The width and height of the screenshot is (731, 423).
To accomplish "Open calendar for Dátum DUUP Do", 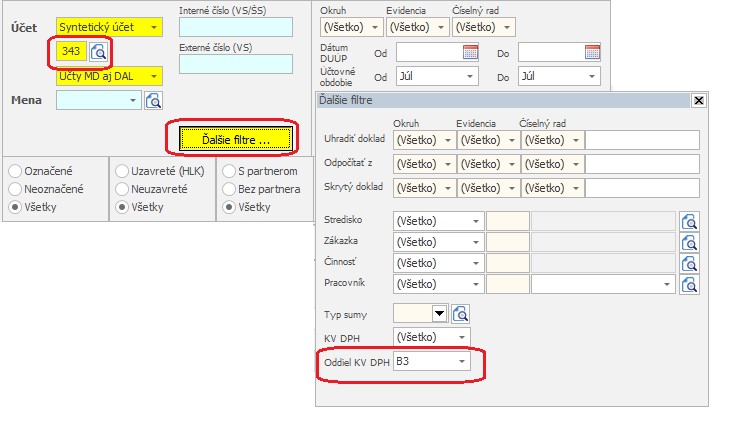I will pyautogui.click(x=592, y=52).
